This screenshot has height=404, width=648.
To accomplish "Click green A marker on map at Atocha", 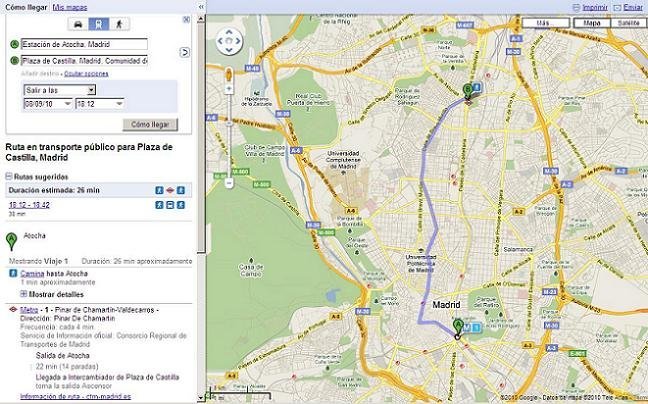I will click(x=457, y=327).
